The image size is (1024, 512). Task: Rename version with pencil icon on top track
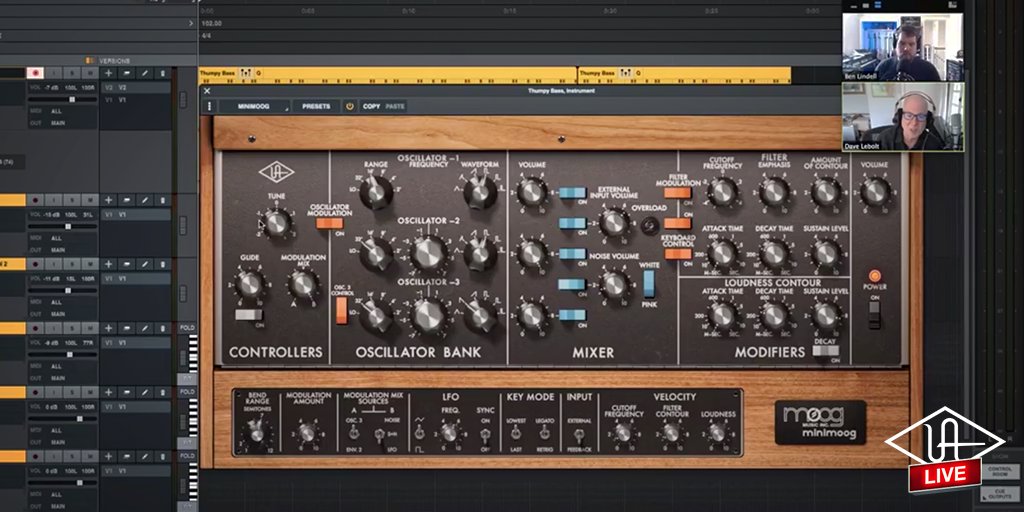145,73
